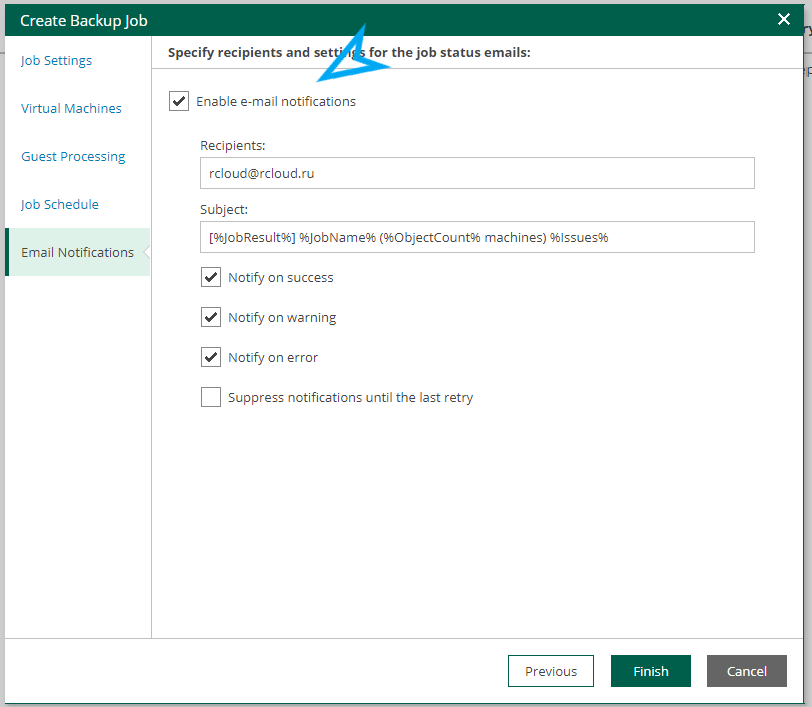Viewport: 812px width, 707px height.
Task: Toggle Enable e-mail notifications checkbox
Action: [179, 101]
